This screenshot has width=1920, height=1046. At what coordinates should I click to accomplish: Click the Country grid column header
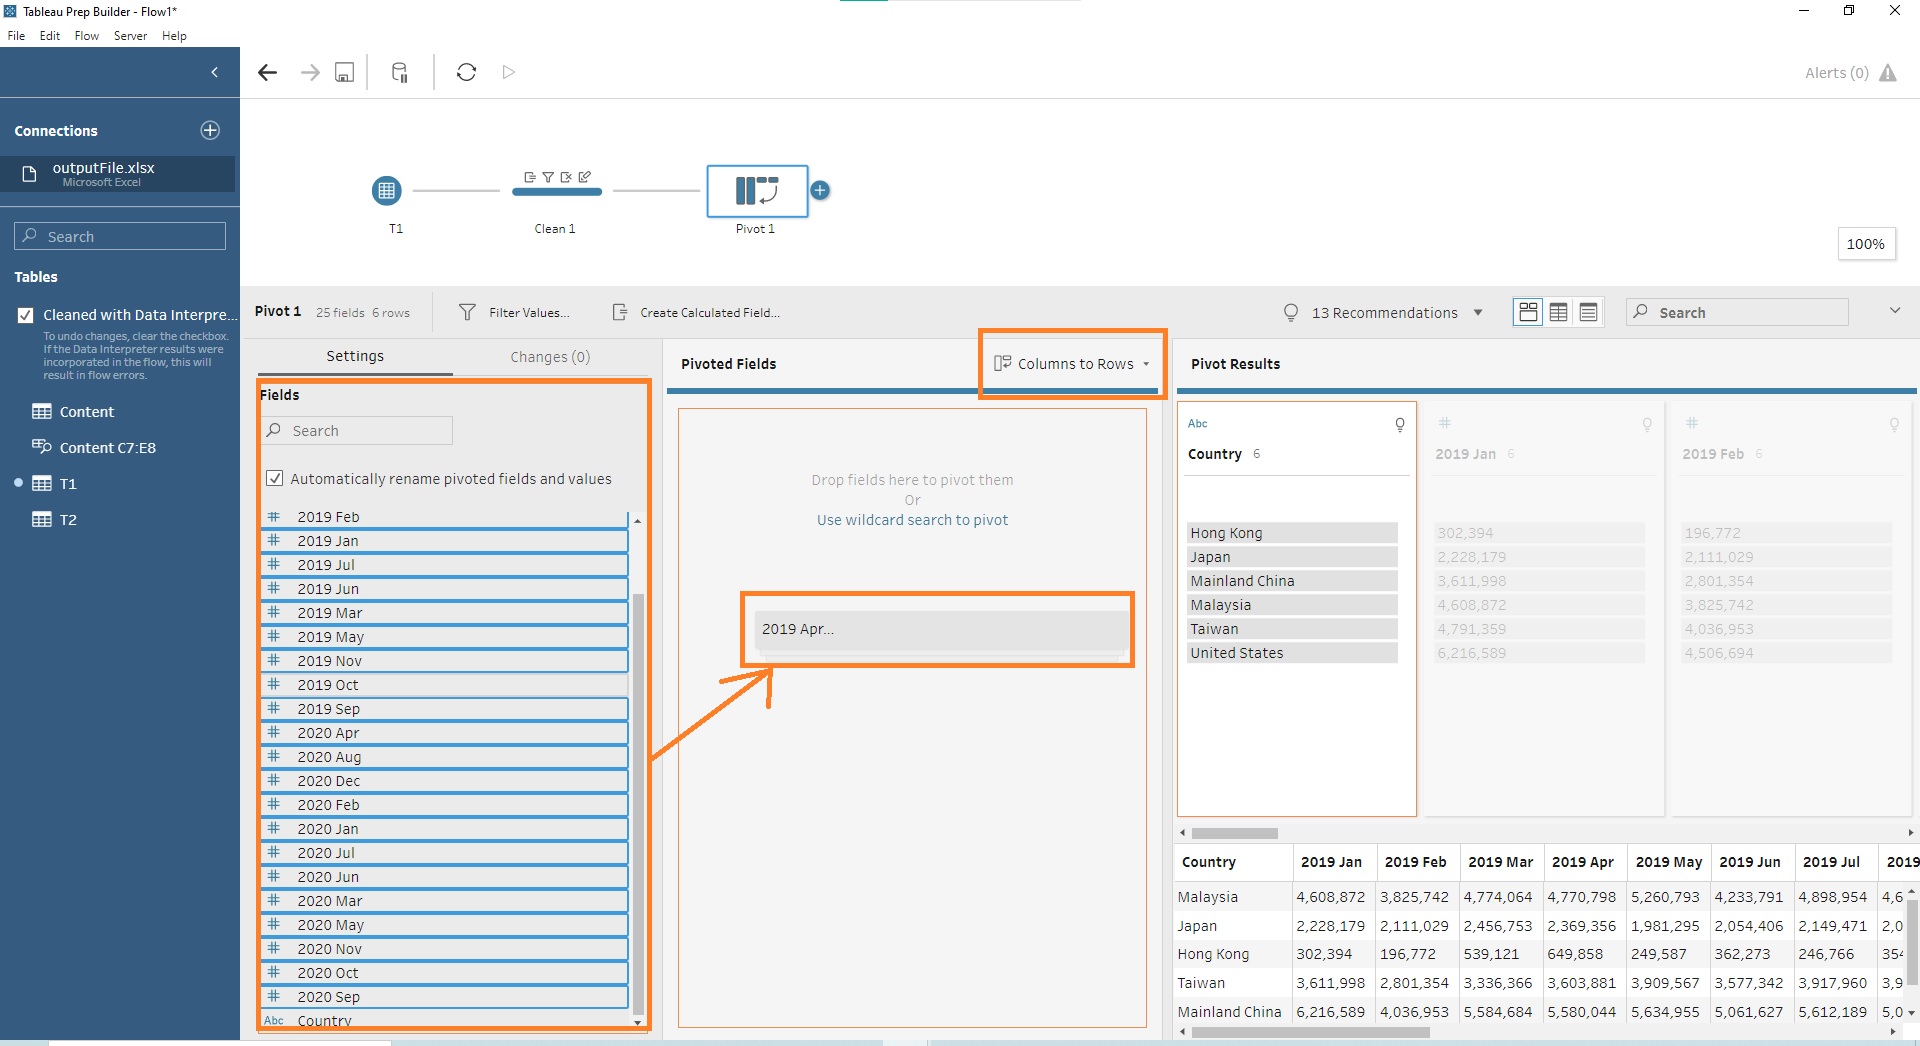coord(1232,862)
